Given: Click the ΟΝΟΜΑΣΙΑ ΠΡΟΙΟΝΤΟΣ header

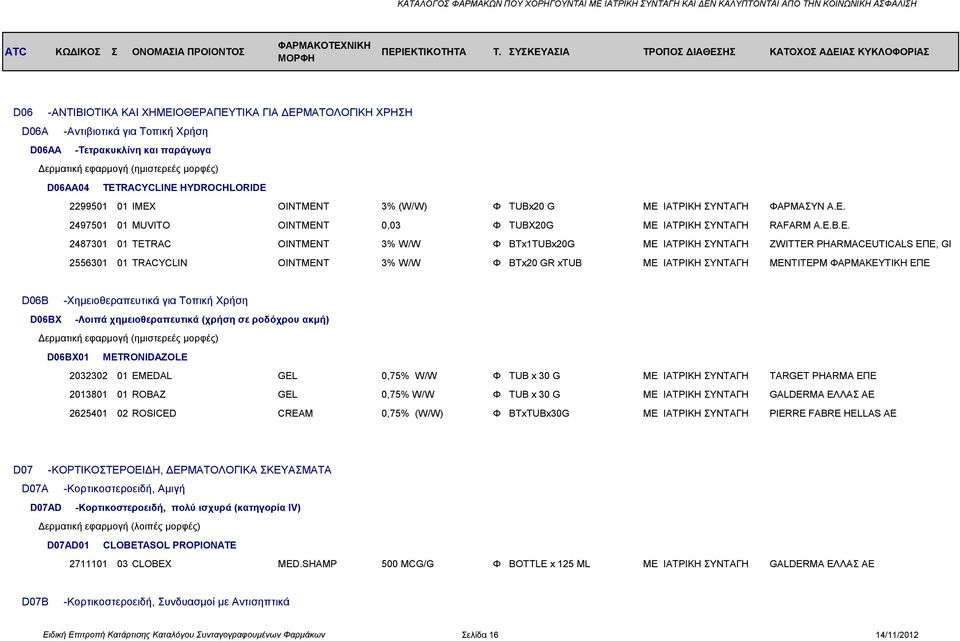Looking at the screenshot, I should 188,51.
